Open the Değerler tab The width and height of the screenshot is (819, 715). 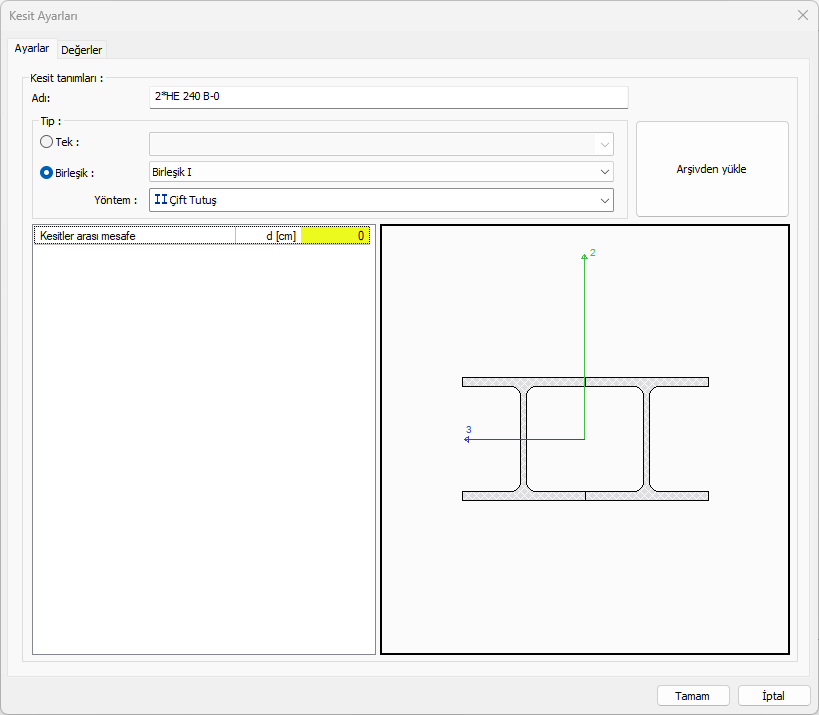(x=82, y=50)
